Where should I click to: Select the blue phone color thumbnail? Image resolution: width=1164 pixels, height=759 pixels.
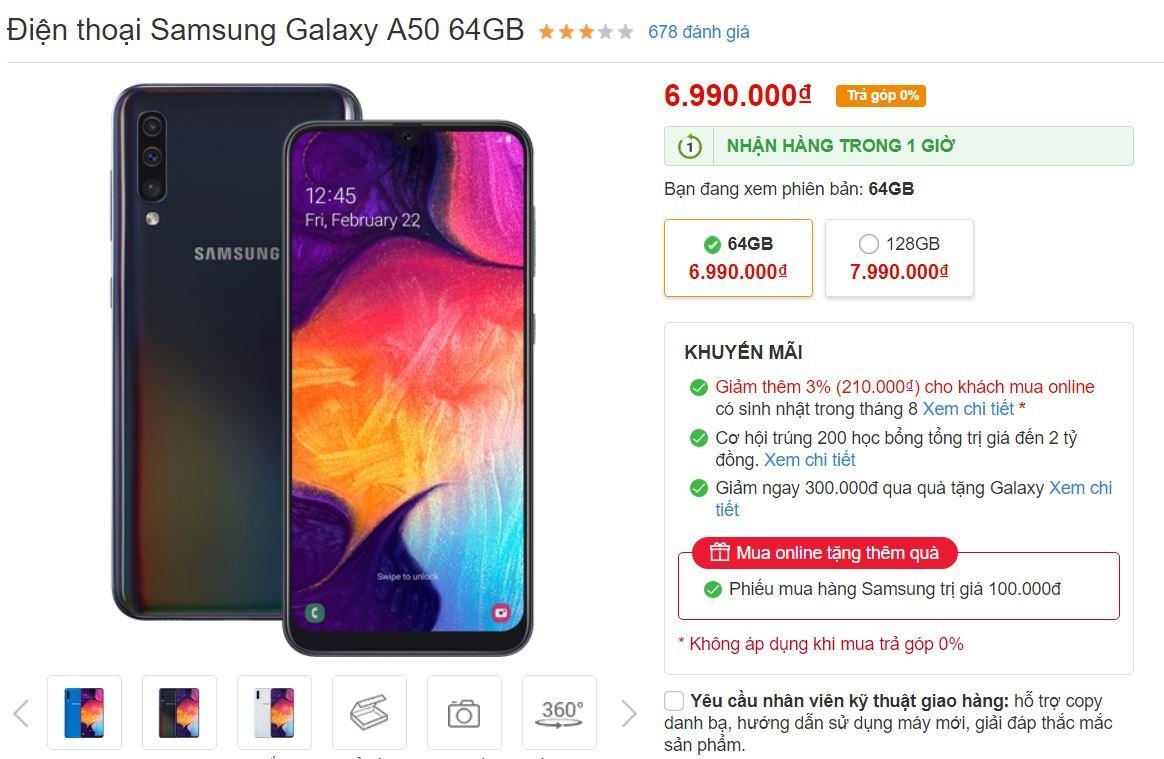click(84, 712)
